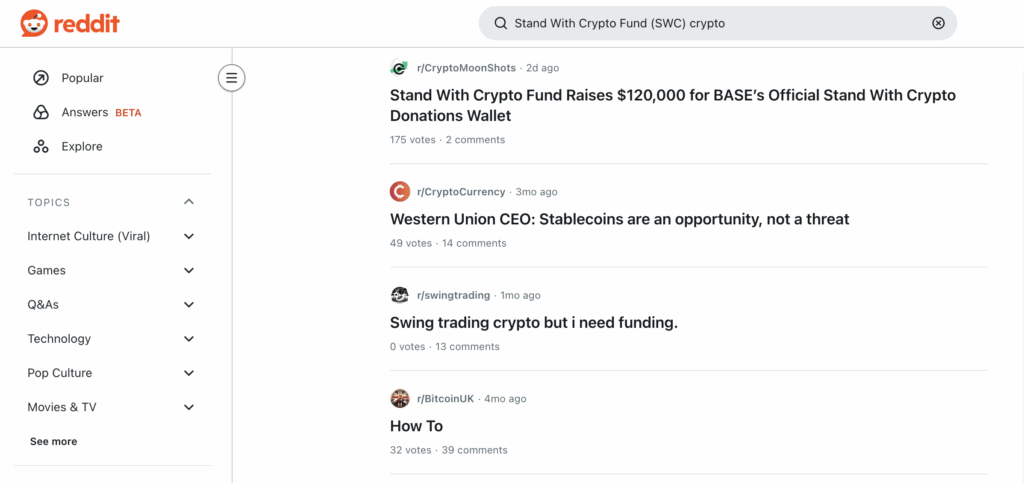
Task: Open r/CryptoMoonShots community avatar
Action: pyautogui.click(x=400, y=68)
